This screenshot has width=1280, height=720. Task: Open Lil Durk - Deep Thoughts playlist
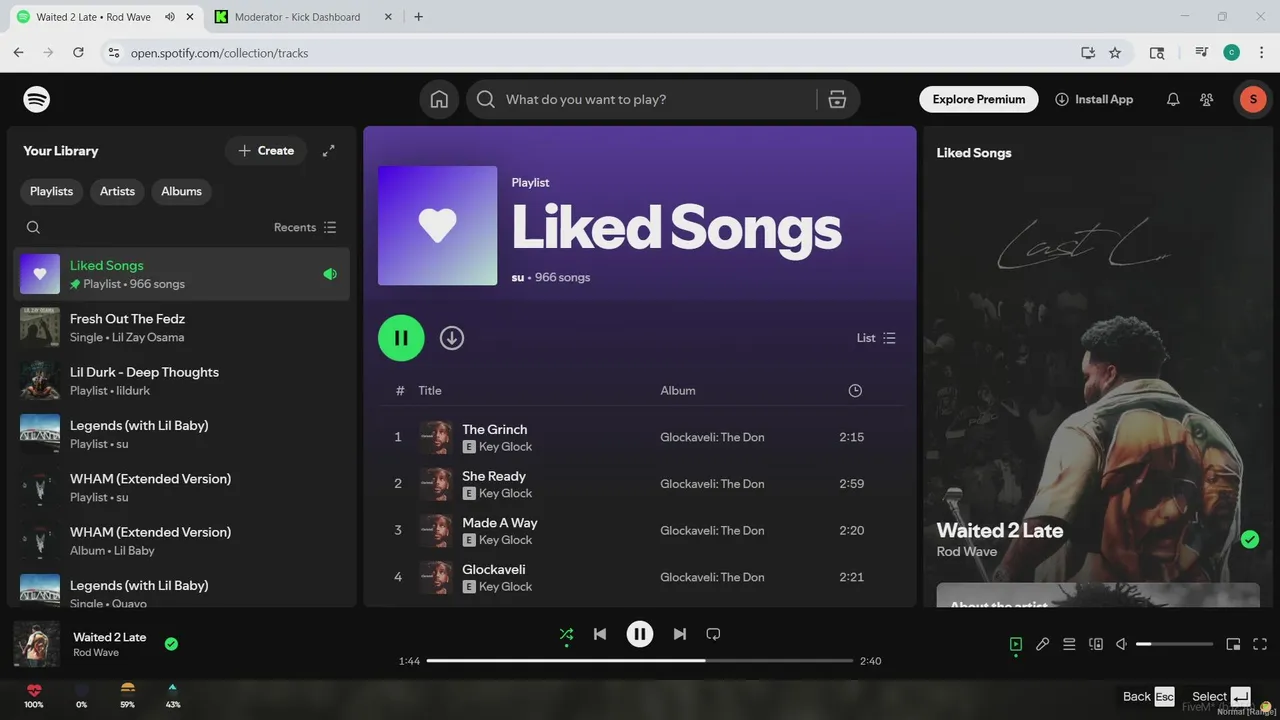(x=182, y=381)
